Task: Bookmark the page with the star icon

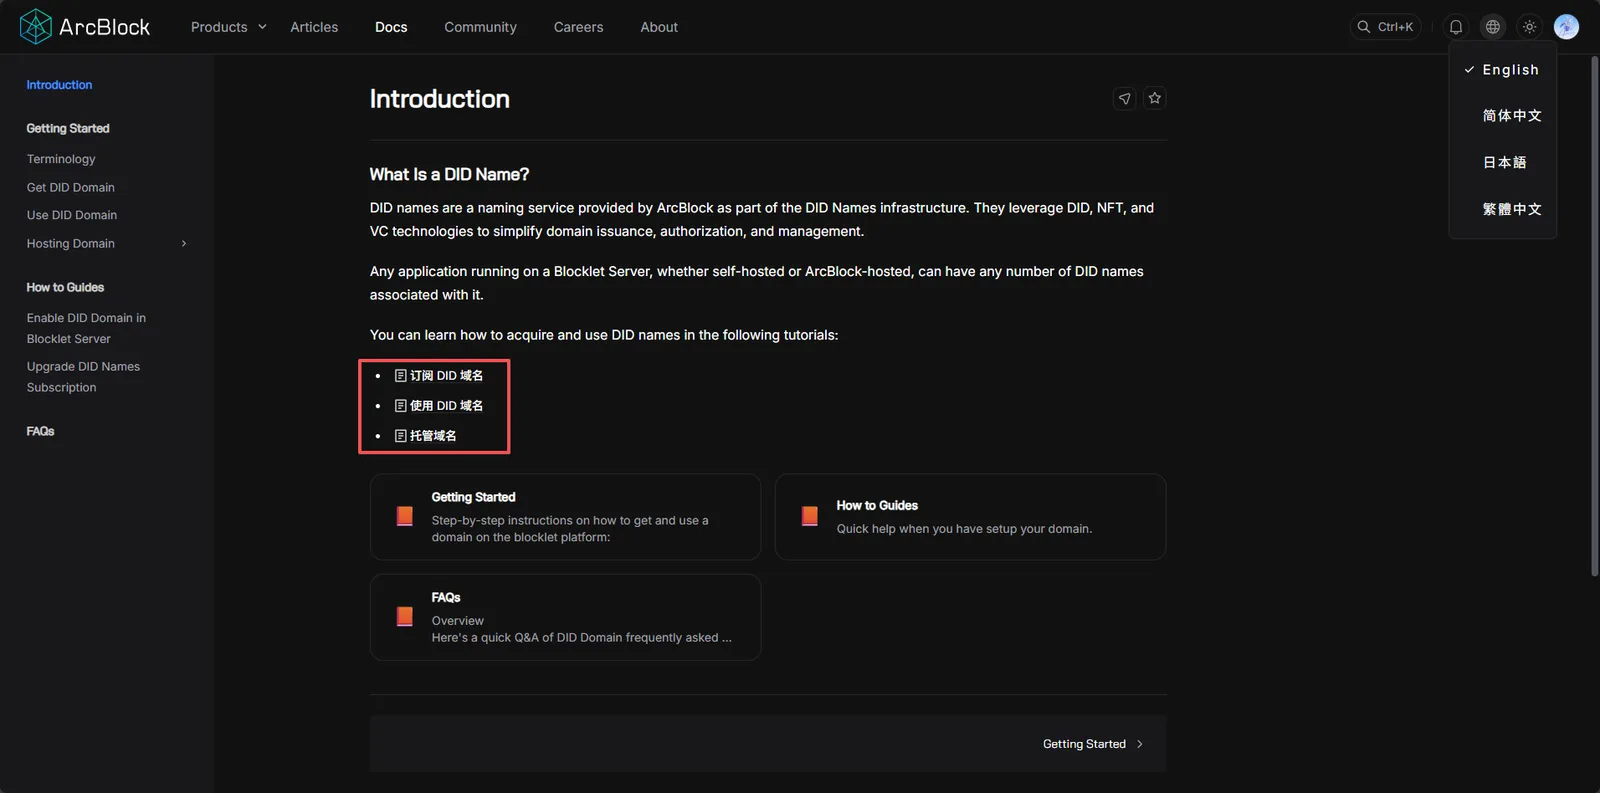Action: (x=1155, y=98)
